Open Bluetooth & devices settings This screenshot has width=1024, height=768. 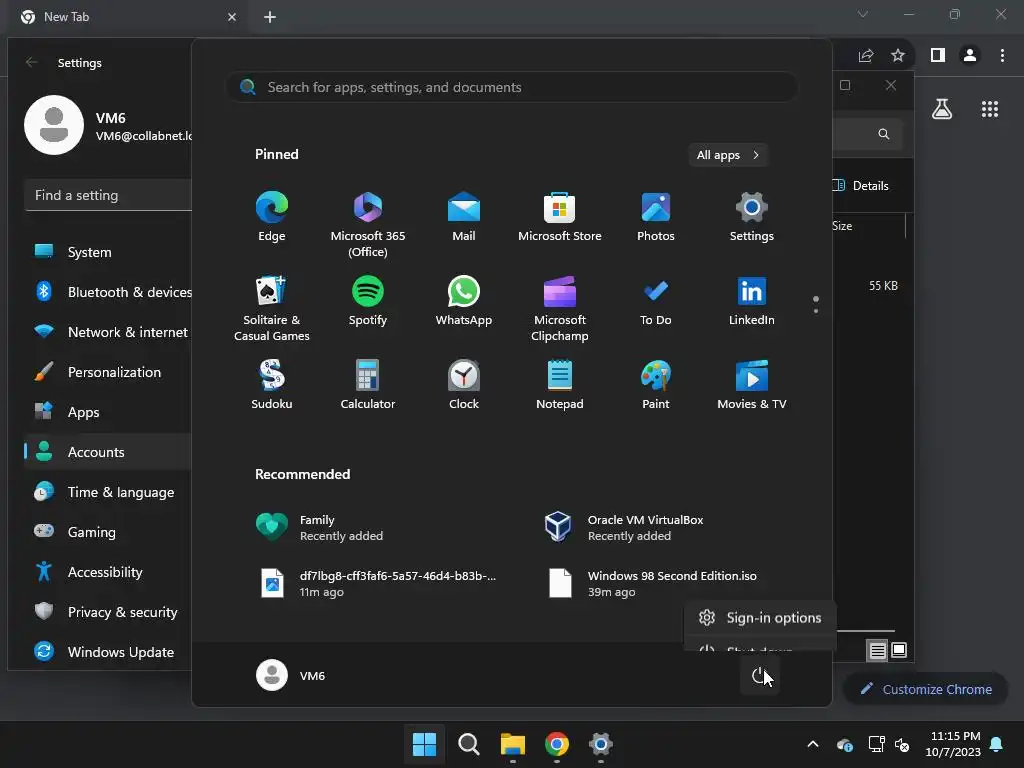pyautogui.click(x=108, y=292)
